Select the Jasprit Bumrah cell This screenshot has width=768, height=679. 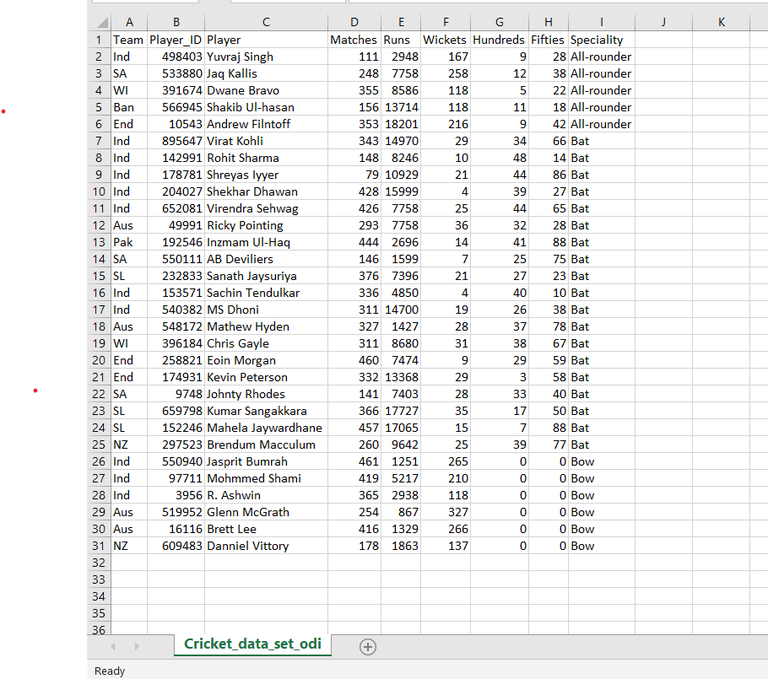point(266,461)
